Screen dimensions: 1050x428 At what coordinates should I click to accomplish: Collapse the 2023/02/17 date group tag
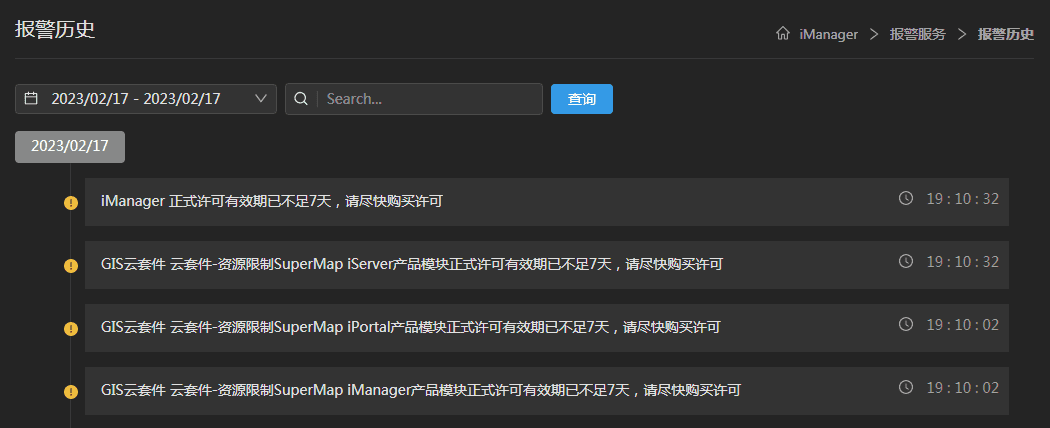tap(70, 146)
